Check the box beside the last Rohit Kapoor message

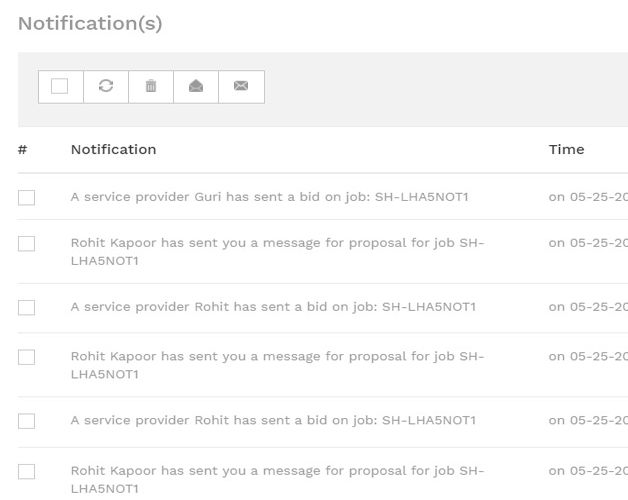pyautogui.click(x=26, y=471)
